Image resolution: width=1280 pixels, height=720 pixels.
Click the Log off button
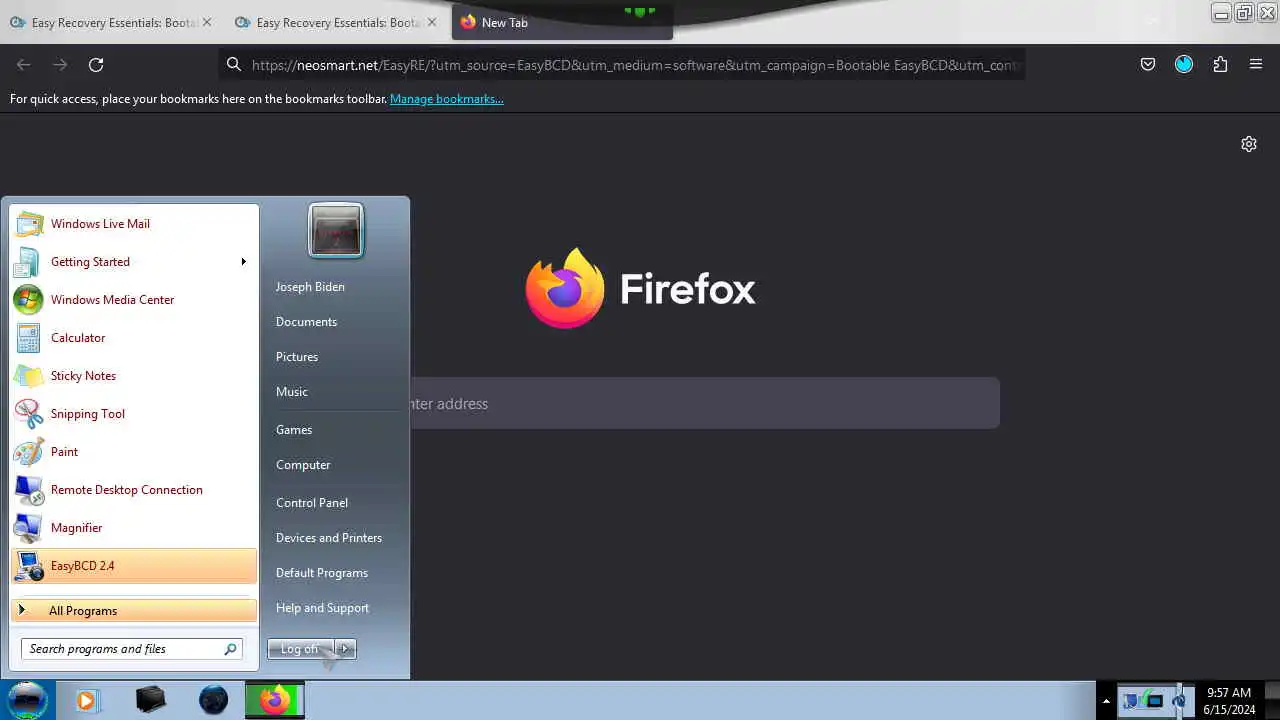tap(300, 649)
